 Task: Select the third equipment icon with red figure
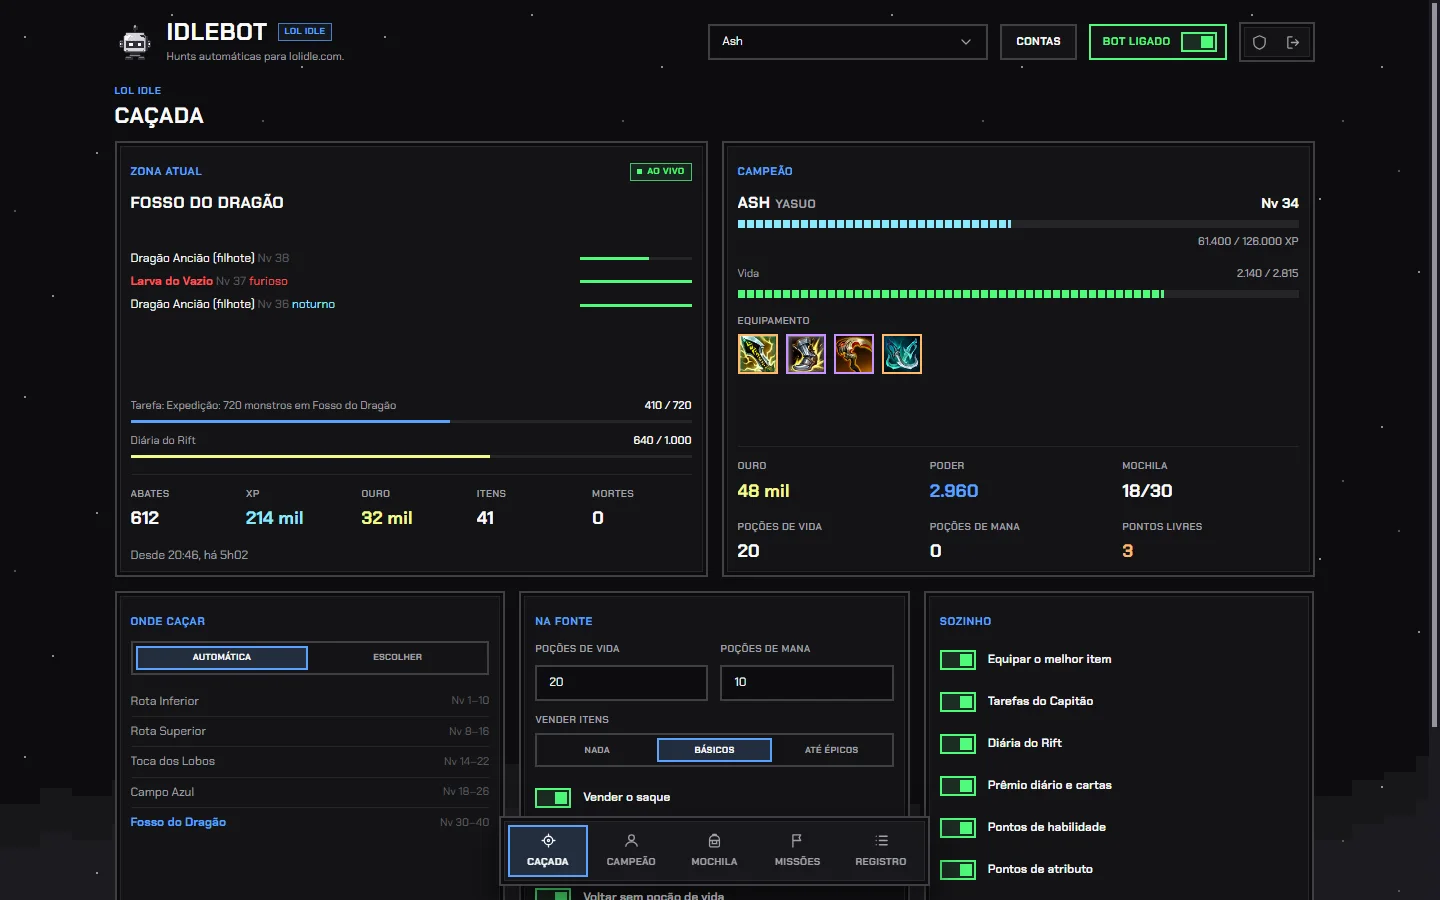pyautogui.click(x=854, y=354)
